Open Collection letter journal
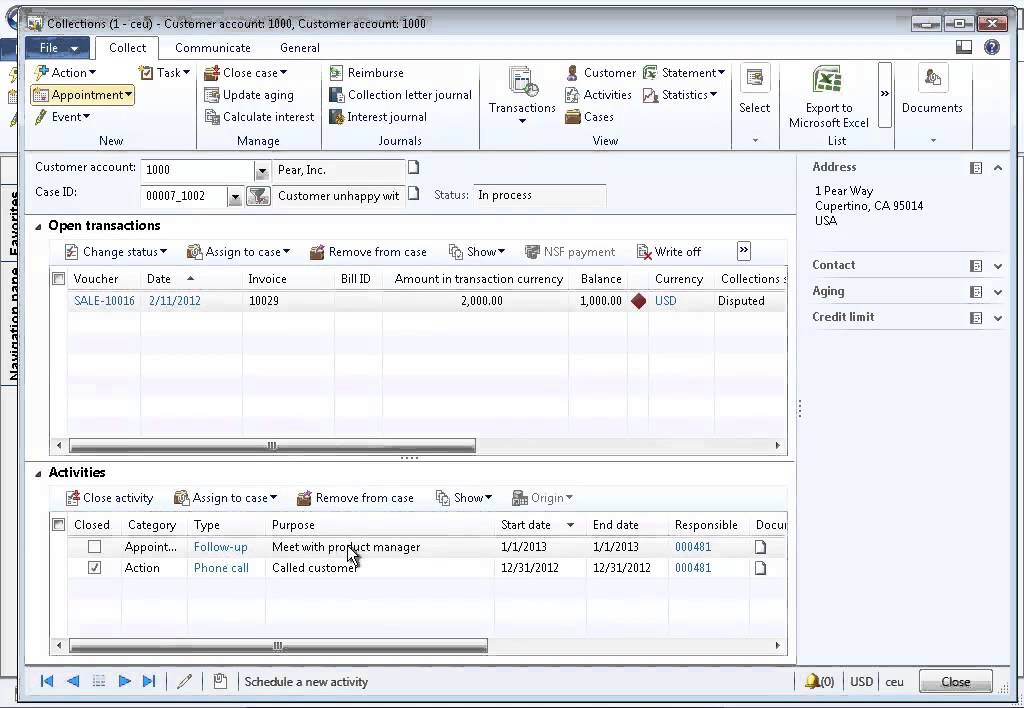The width and height of the screenshot is (1024, 708). click(x=400, y=95)
